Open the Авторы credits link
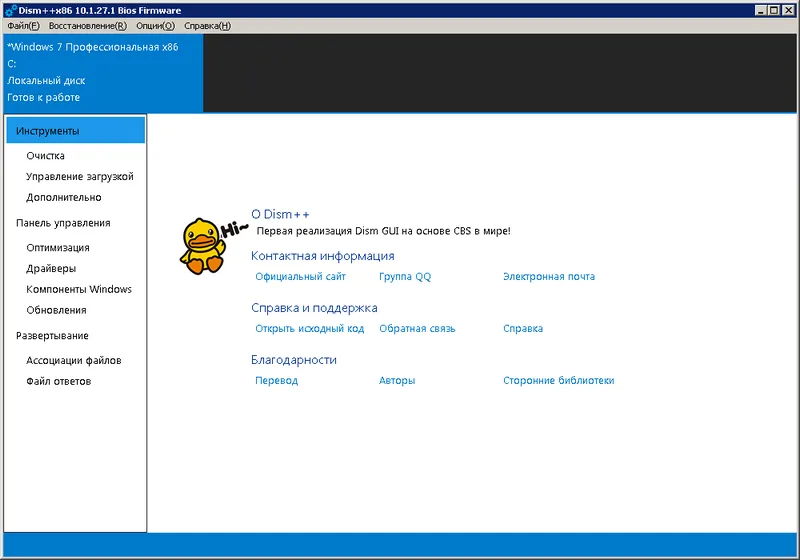 click(x=397, y=380)
